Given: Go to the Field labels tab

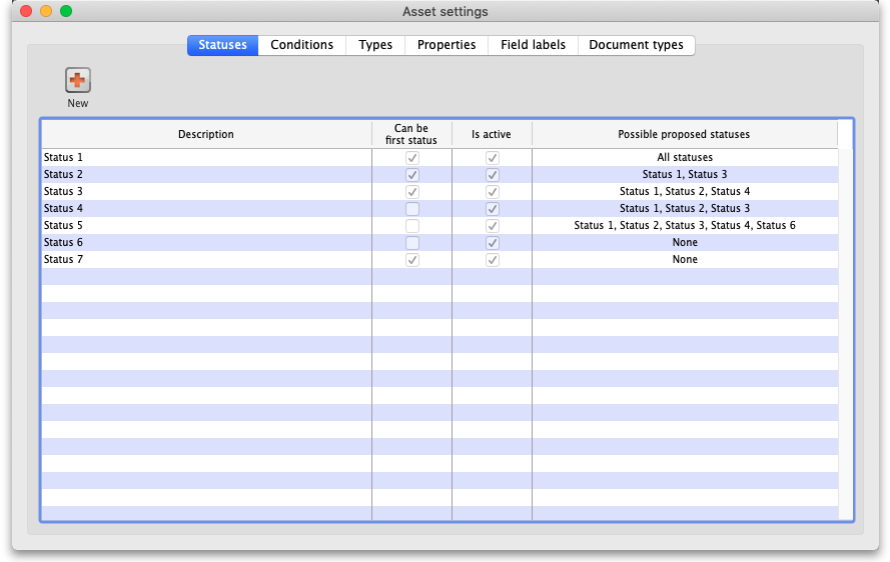Looking at the screenshot, I should (533, 45).
